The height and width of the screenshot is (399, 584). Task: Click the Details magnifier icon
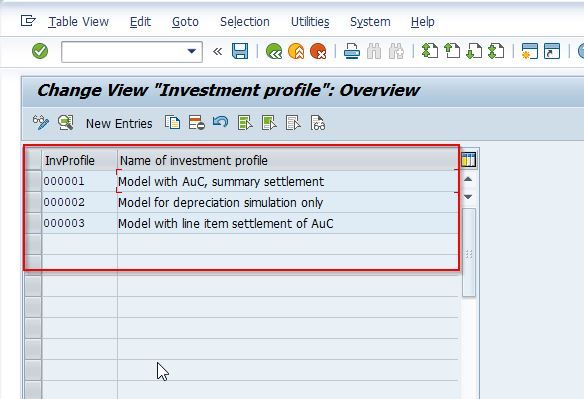point(66,123)
